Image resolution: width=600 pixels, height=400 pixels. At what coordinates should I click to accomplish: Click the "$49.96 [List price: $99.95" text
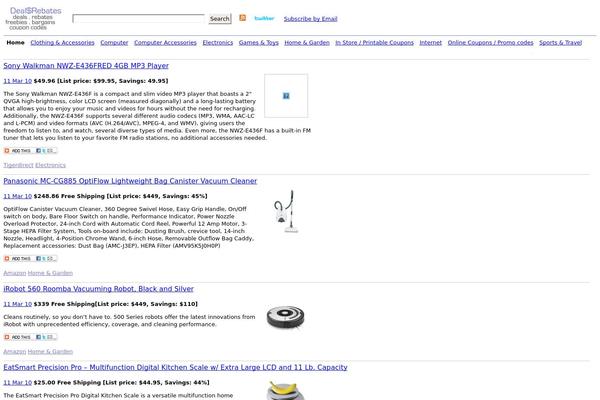point(75,81)
